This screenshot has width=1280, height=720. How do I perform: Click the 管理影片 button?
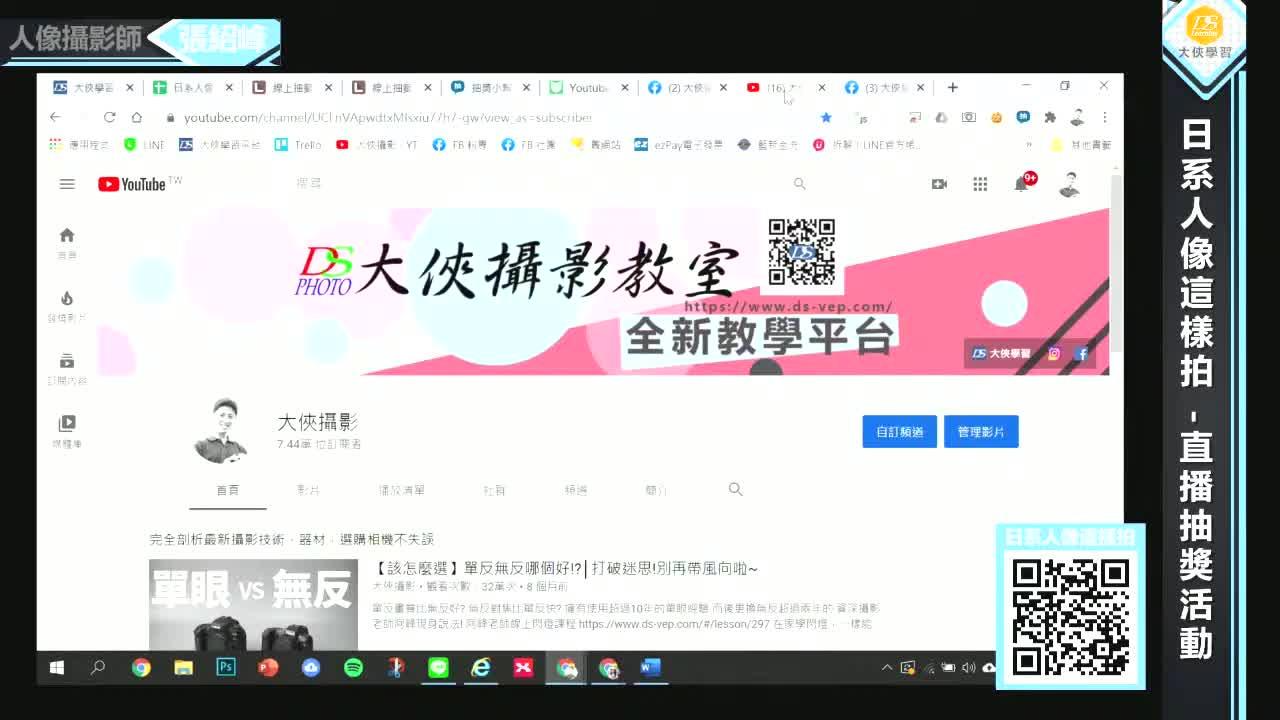pos(981,431)
